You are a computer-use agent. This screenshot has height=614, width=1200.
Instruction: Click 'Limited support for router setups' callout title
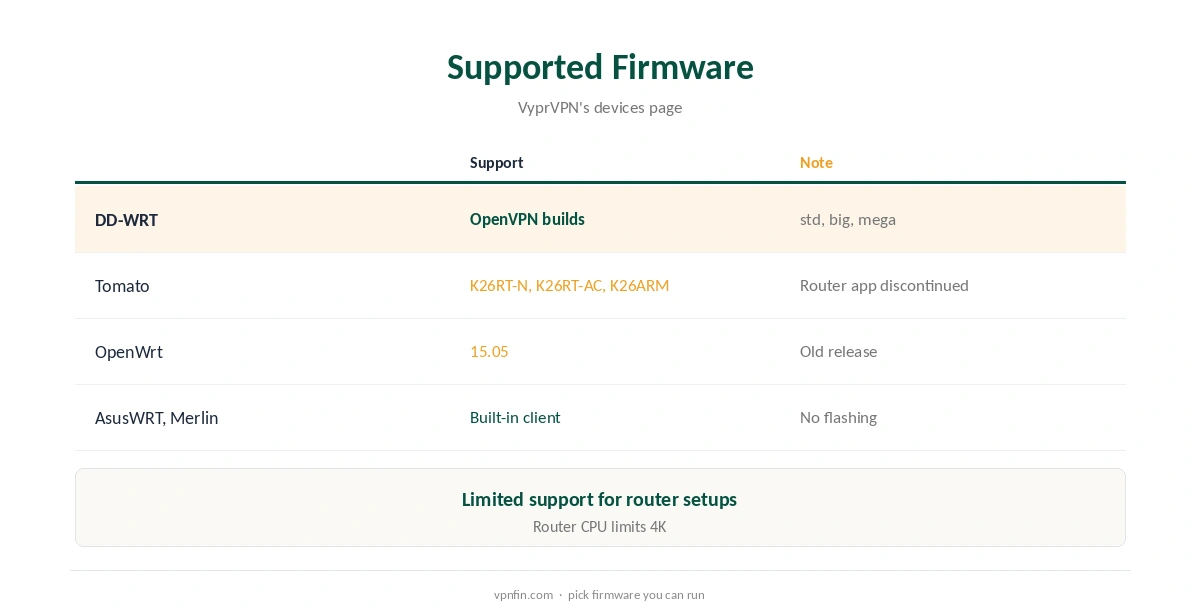(x=599, y=499)
